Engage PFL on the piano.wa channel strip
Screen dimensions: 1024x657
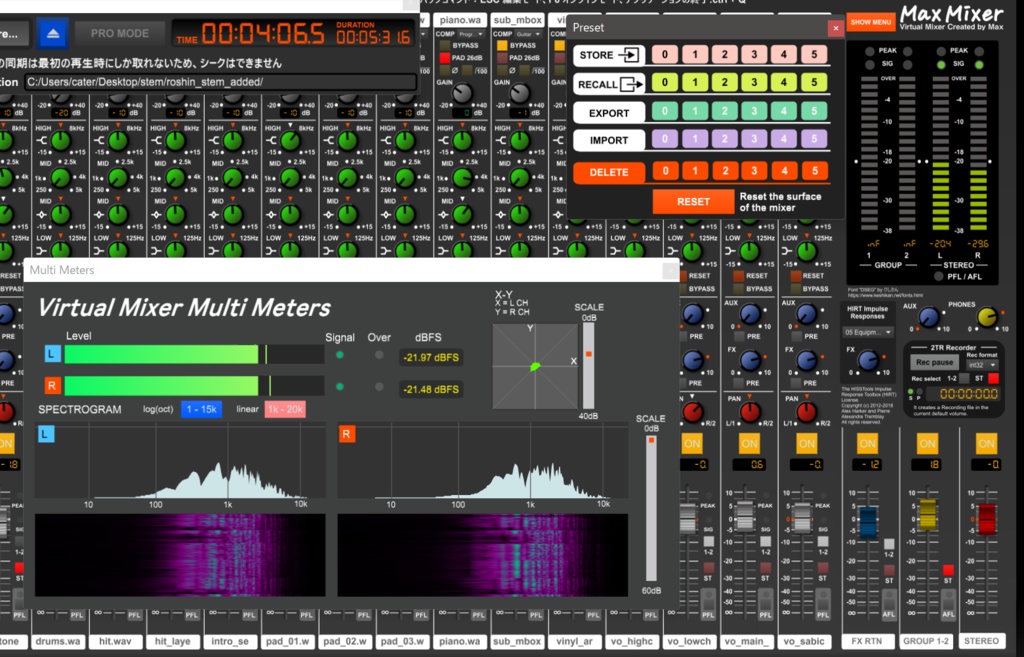click(x=478, y=616)
